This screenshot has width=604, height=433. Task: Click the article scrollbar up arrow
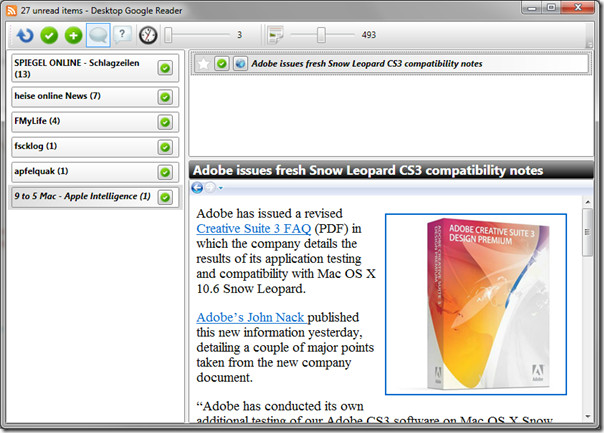click(587, 202)
